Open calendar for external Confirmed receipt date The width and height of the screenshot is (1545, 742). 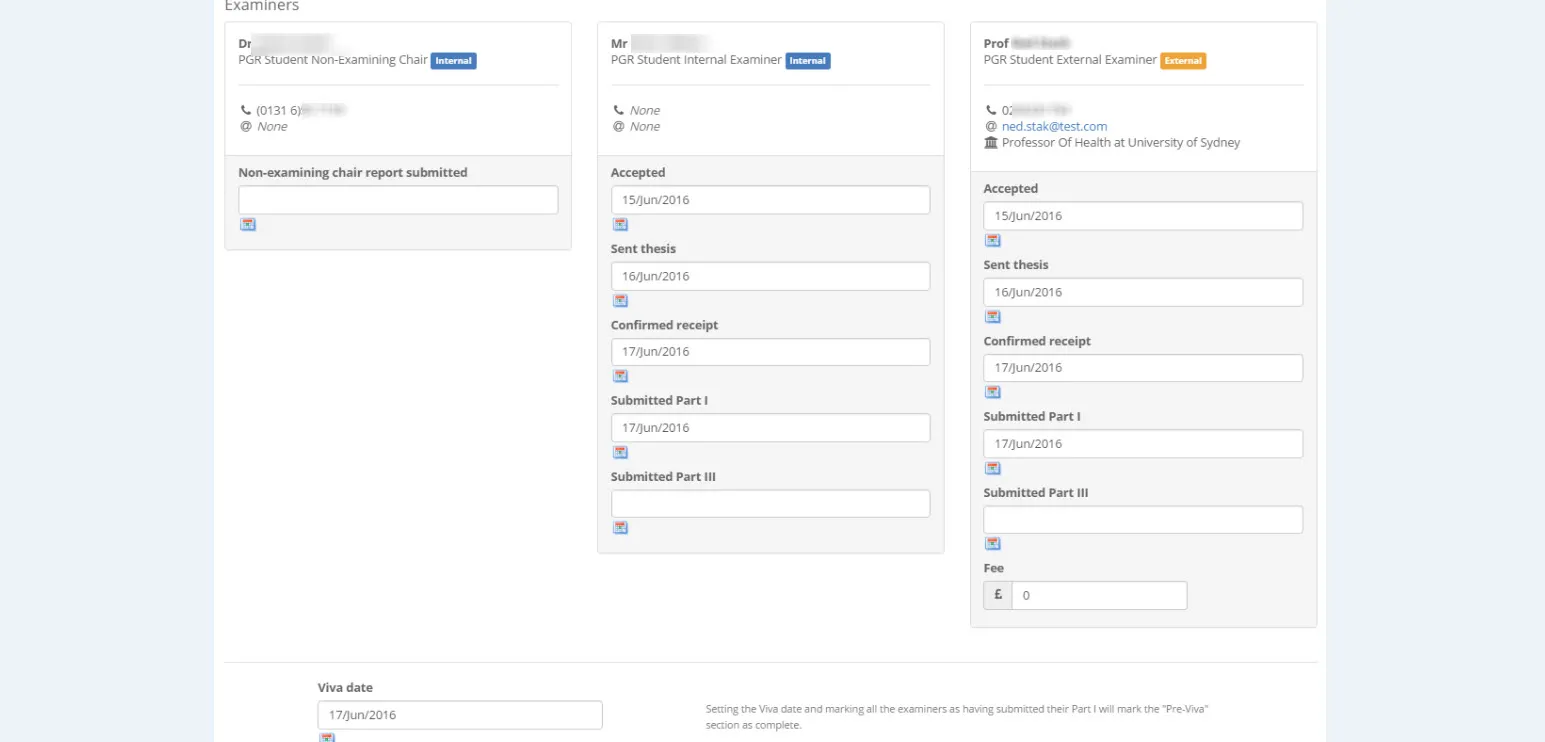tap(993, 392)
